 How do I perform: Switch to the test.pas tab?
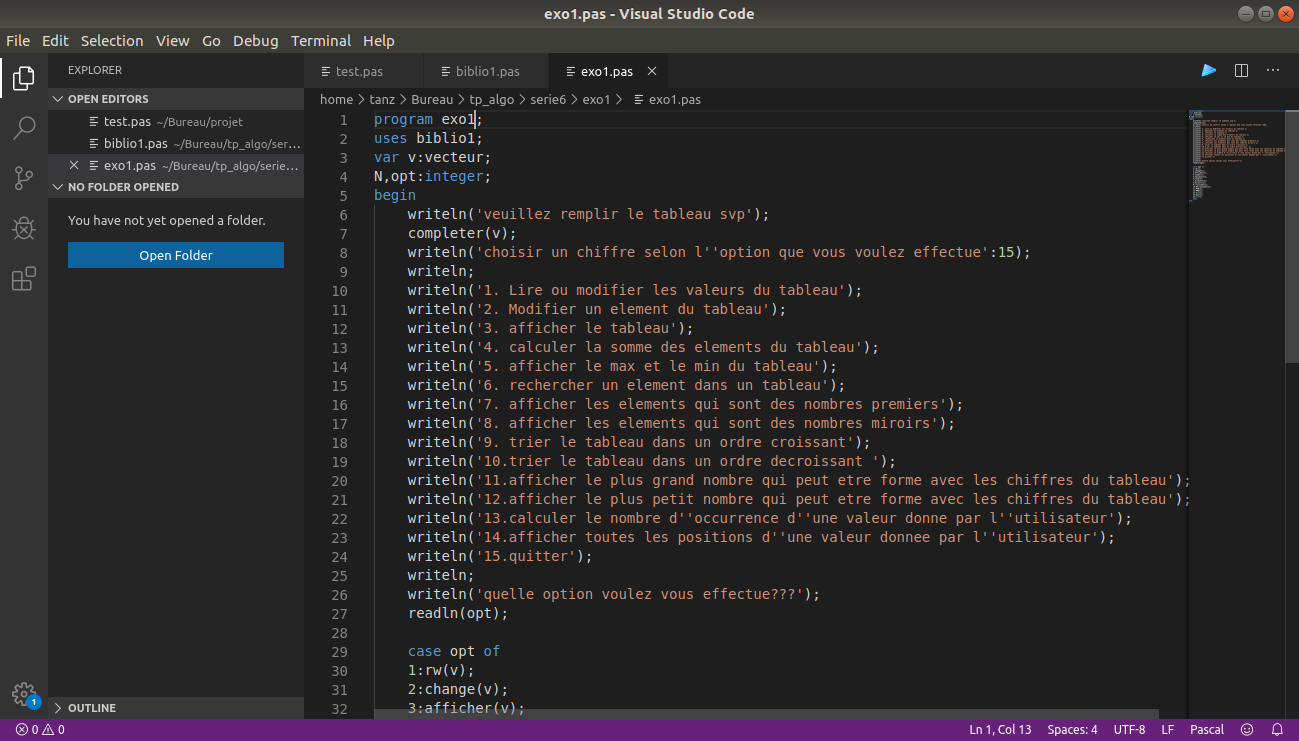tap(364, 71)
